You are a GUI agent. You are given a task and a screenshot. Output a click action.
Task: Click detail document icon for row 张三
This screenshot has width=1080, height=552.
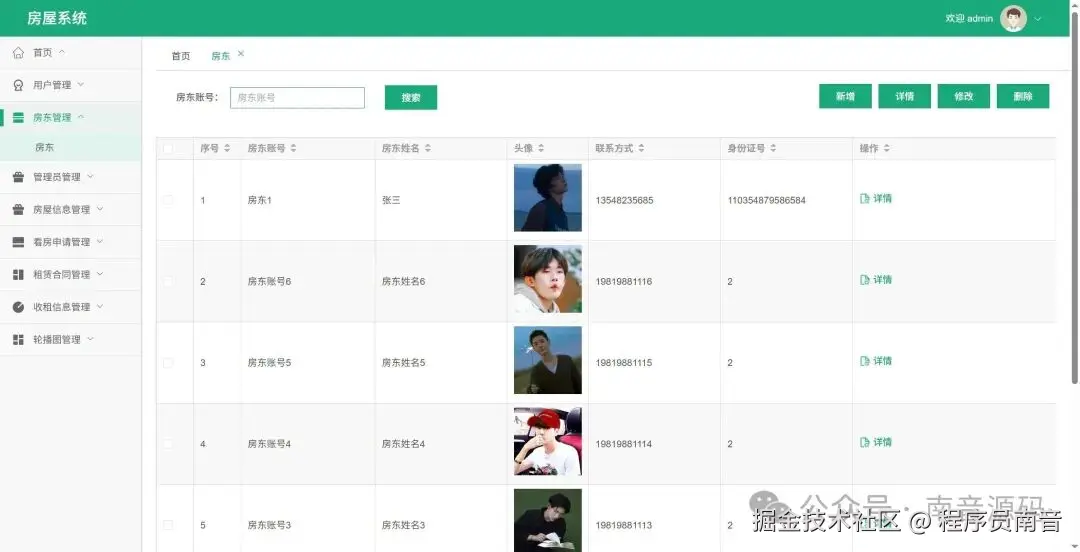pyautogui.click(x=865, y=198)
